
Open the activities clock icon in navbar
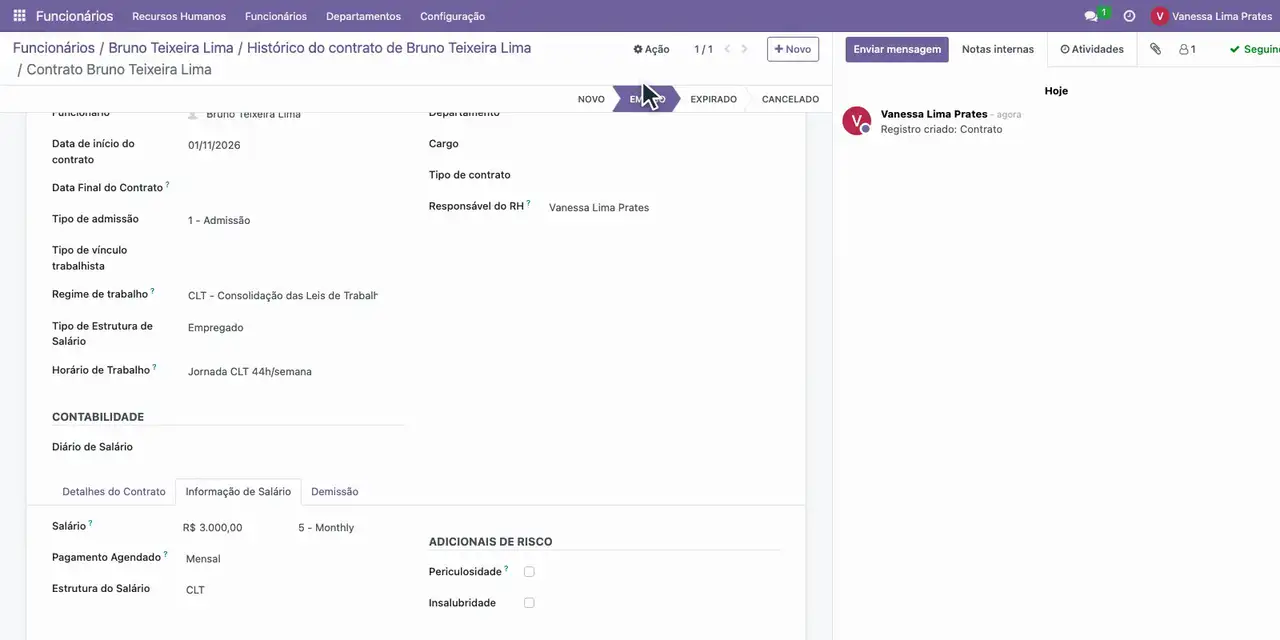tap(1129, 16)
